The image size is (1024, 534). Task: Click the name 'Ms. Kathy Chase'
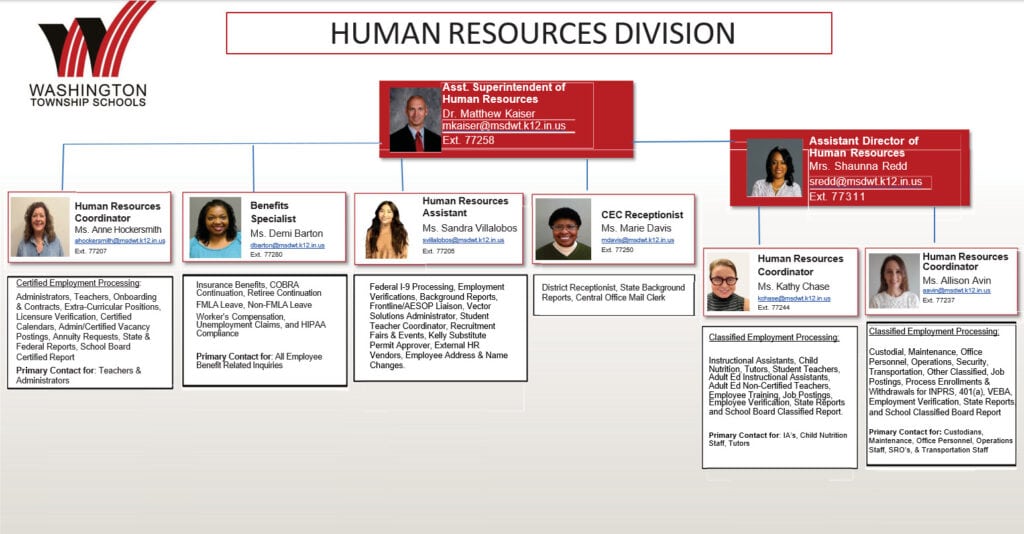tap(793, 287)
